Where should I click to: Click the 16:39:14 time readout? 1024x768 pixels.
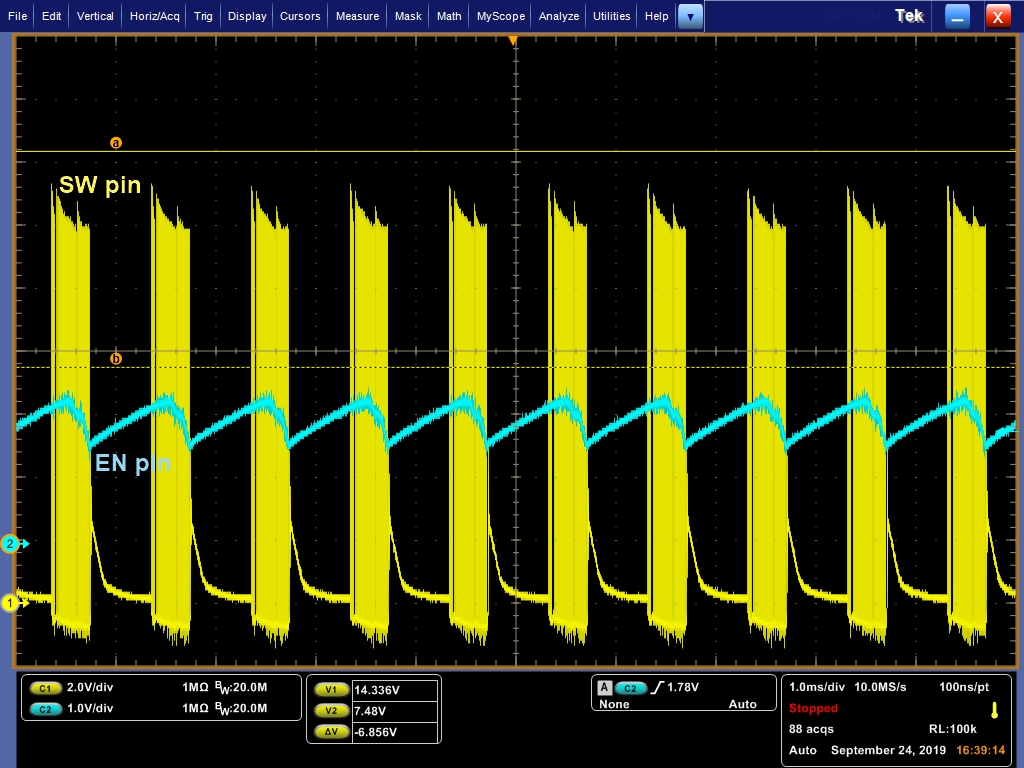coord(980,750)
